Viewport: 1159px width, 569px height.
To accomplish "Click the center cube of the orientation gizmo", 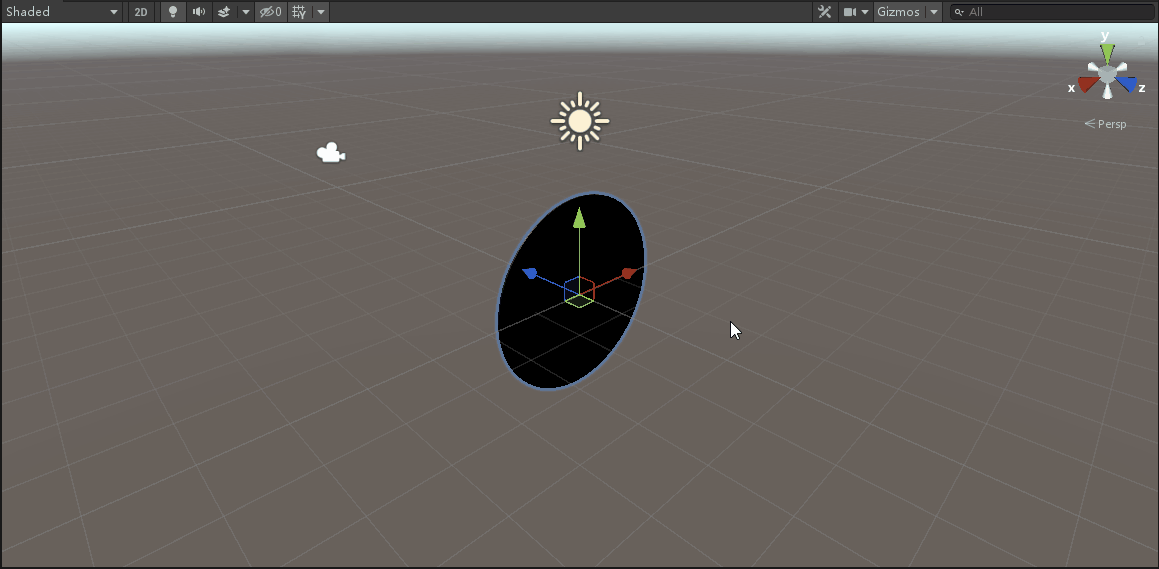I will tap(1107, 74).
